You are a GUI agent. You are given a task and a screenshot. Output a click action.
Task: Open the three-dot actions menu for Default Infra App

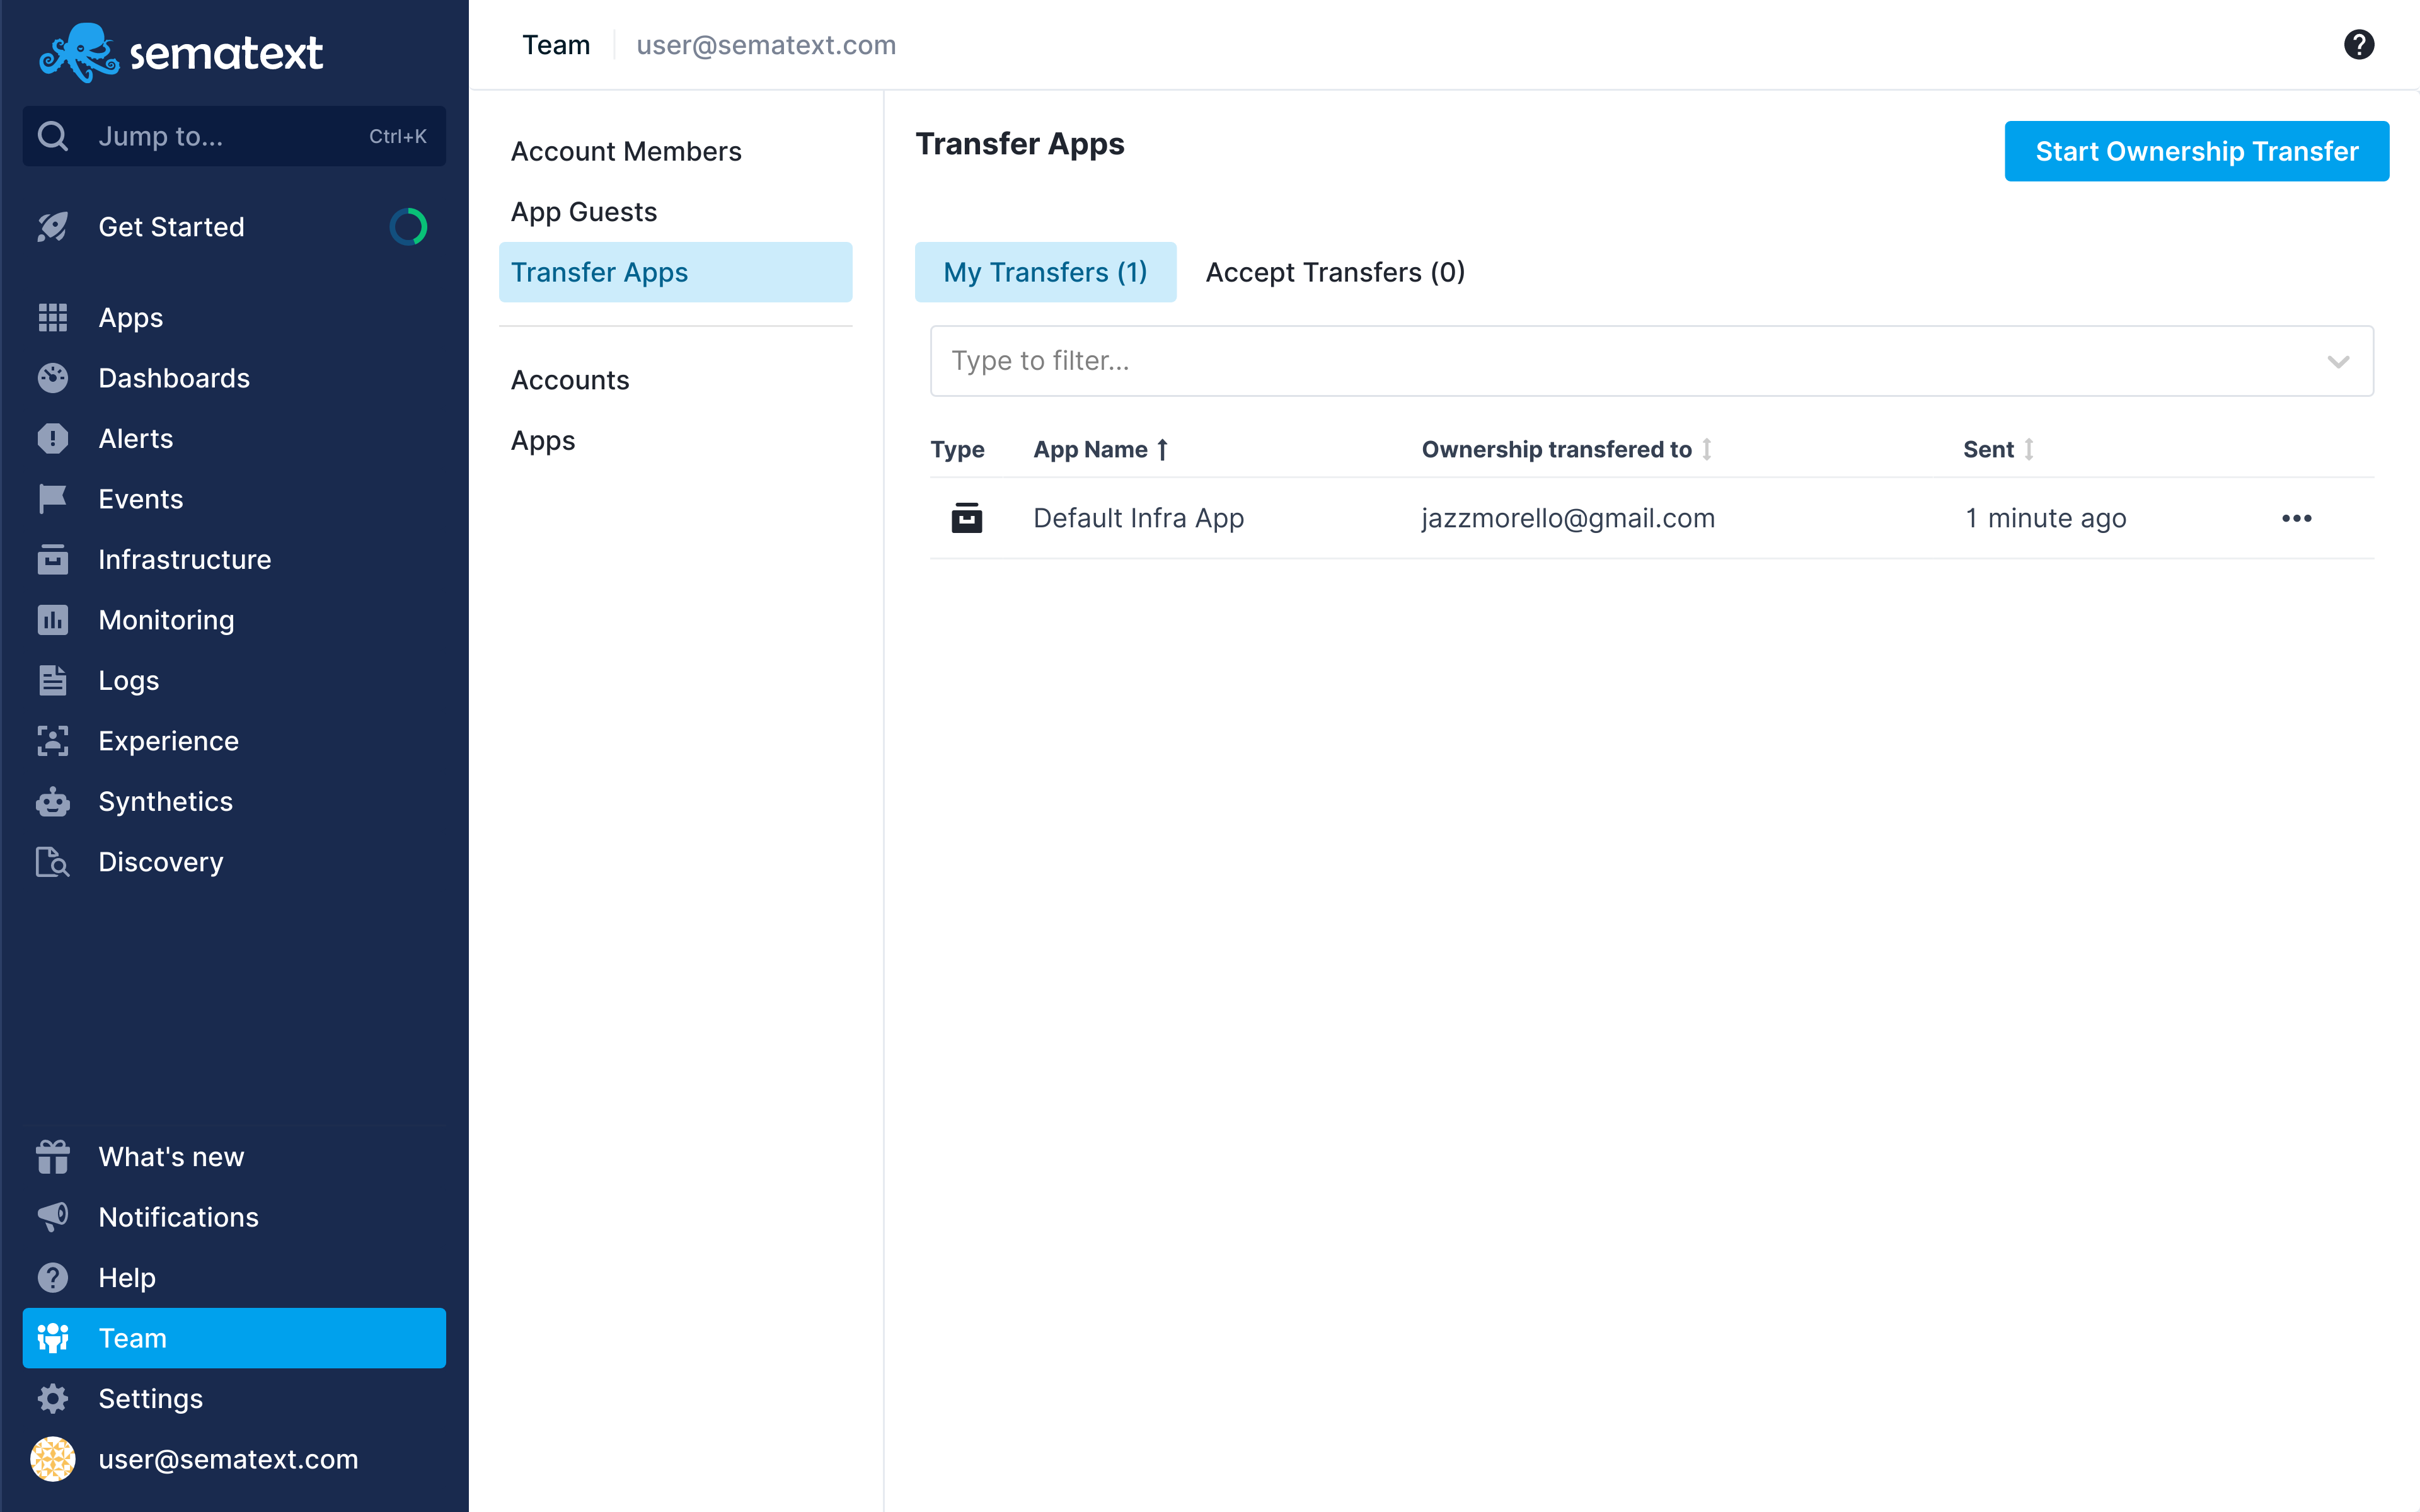tap(2297, 518)
